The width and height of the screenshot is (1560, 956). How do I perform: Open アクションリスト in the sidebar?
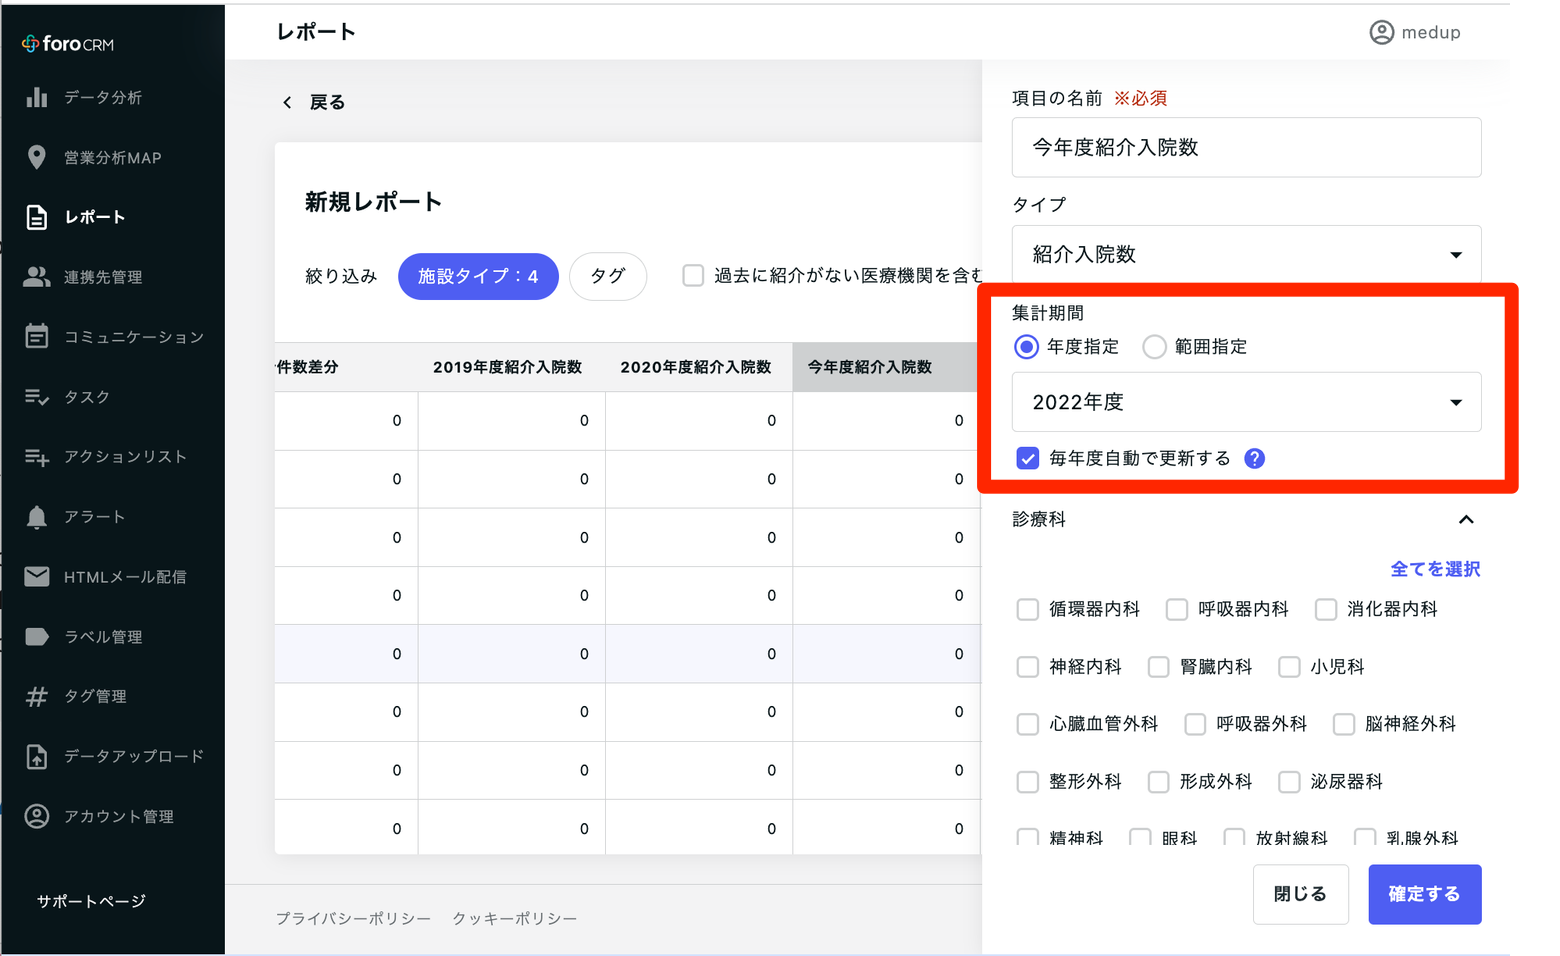tap(126, 457)
